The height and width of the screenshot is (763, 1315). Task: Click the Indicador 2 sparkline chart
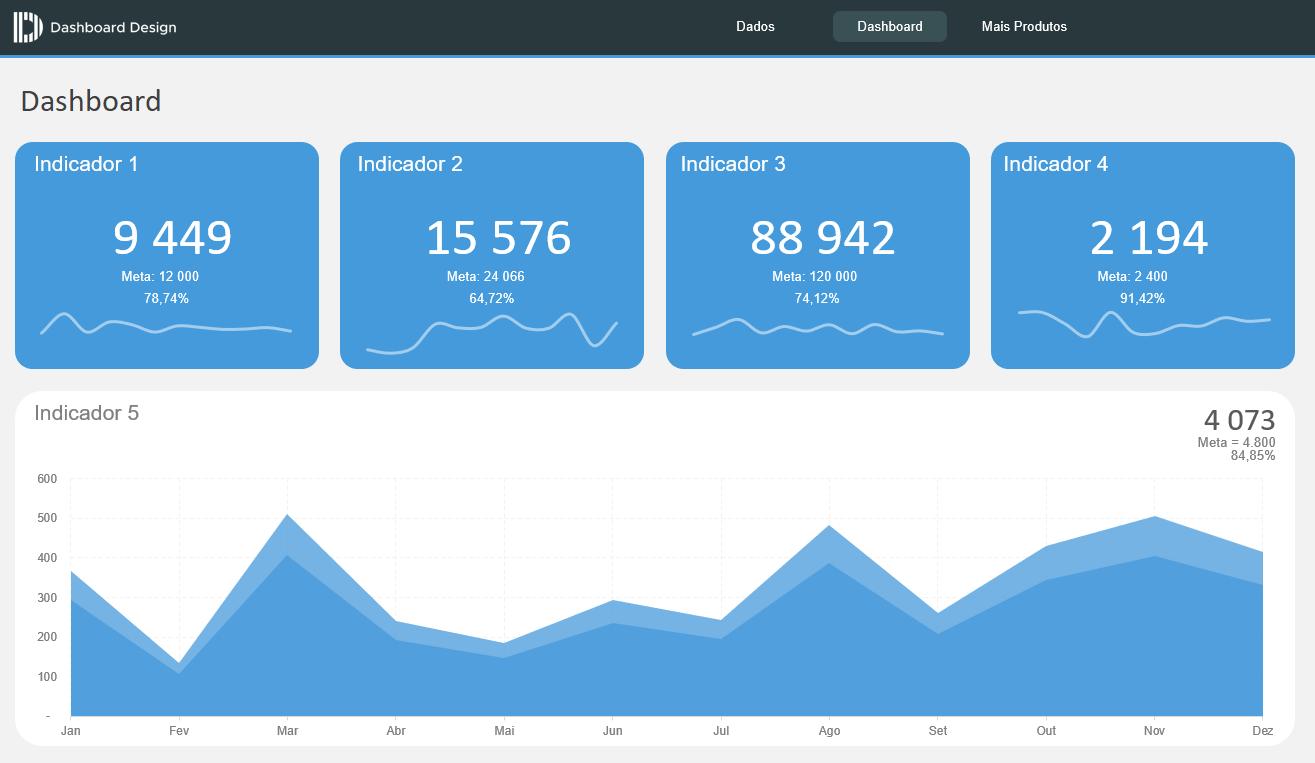[492, 332]
